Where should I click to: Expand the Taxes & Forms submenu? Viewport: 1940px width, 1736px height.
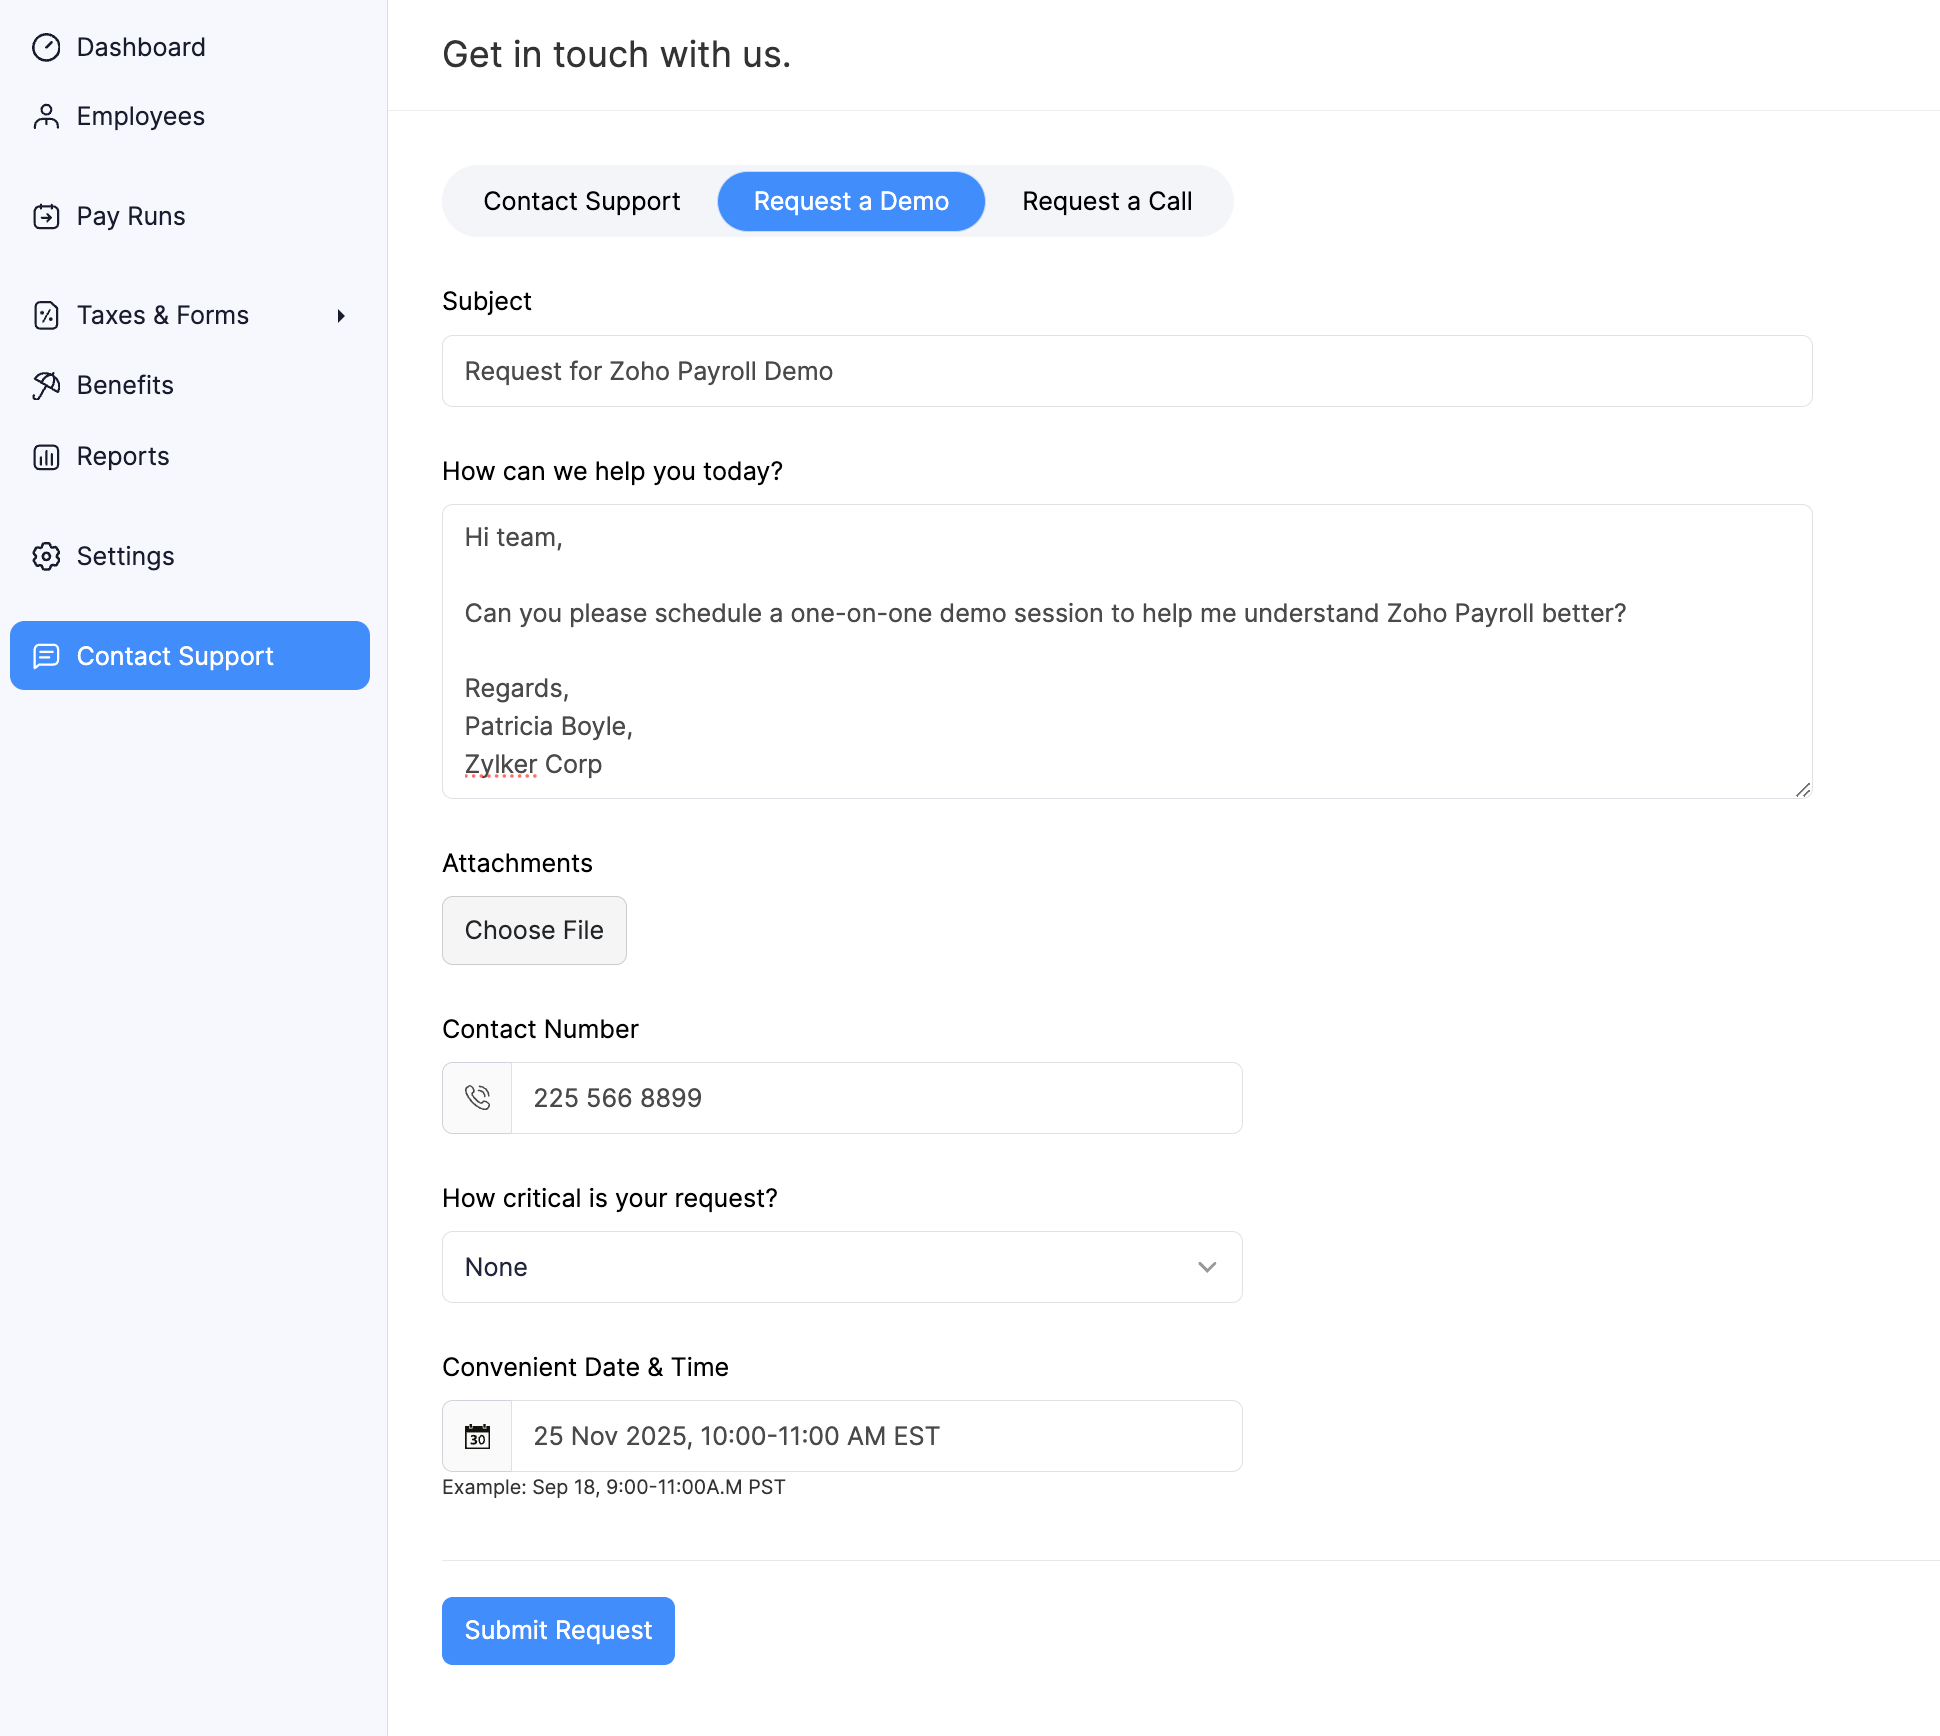[341, 315]
